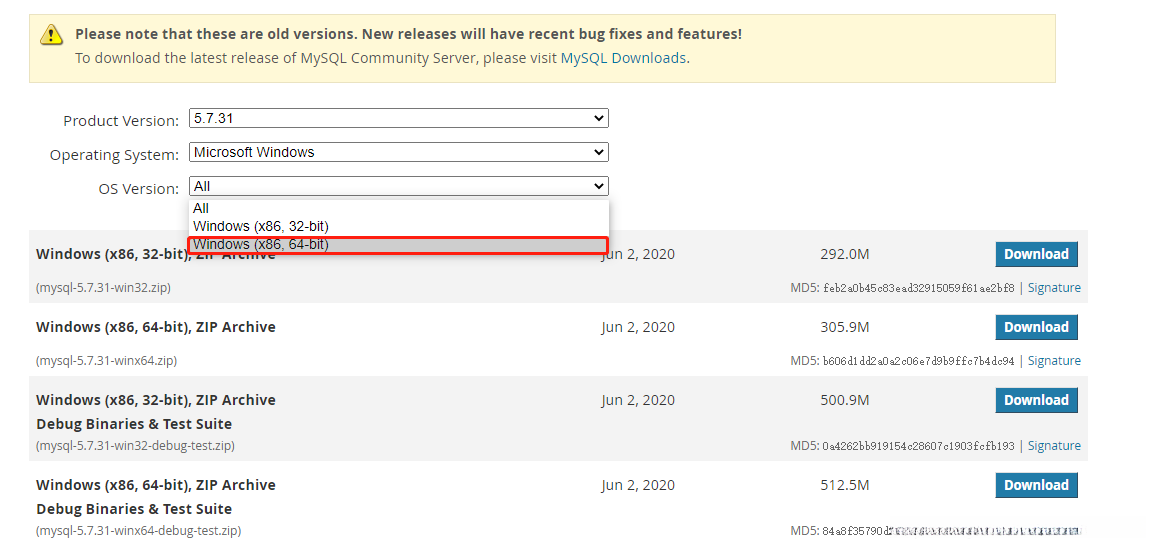Download the 500.9M win32 debug-test archive
The image size is (1154, 548).
tap(1036, 400)
